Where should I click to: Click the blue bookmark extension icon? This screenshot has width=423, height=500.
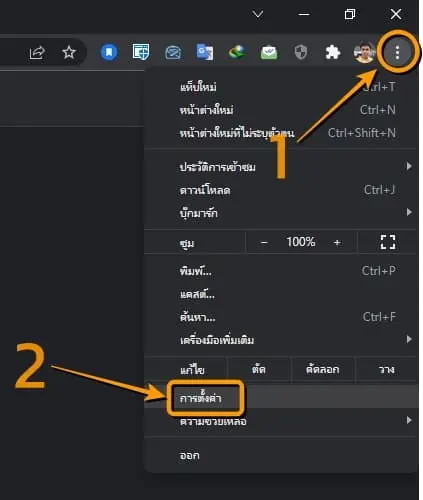pyautogui.click(x=109, y=52)
